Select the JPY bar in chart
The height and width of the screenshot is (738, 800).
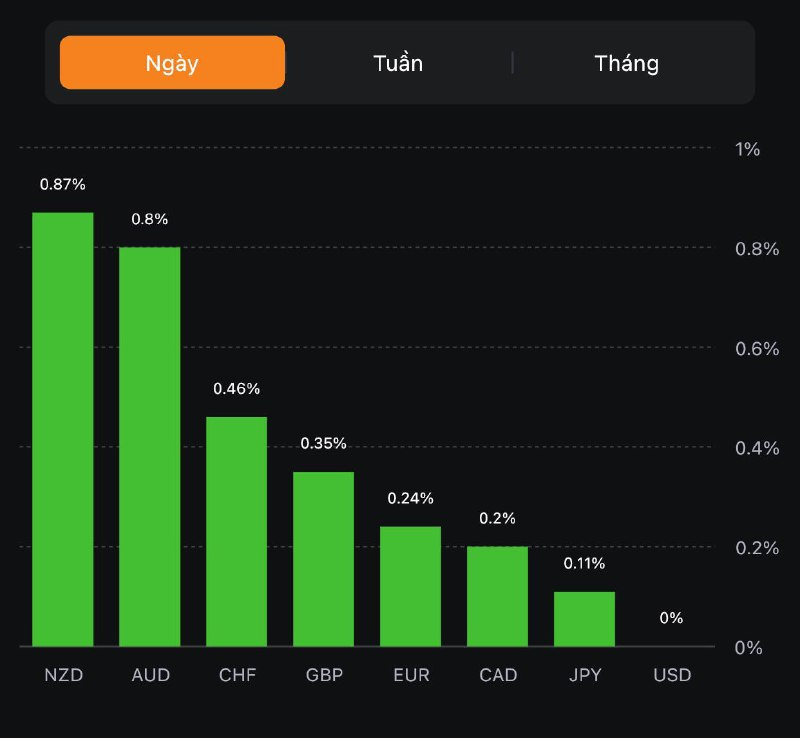coord(585,619)
